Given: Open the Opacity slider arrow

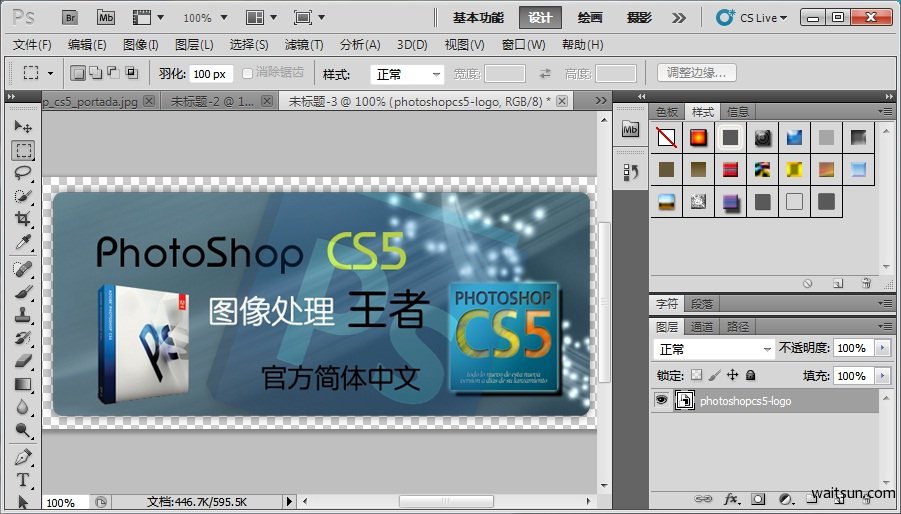Looking at the screenshot, I should coord(883,348).
